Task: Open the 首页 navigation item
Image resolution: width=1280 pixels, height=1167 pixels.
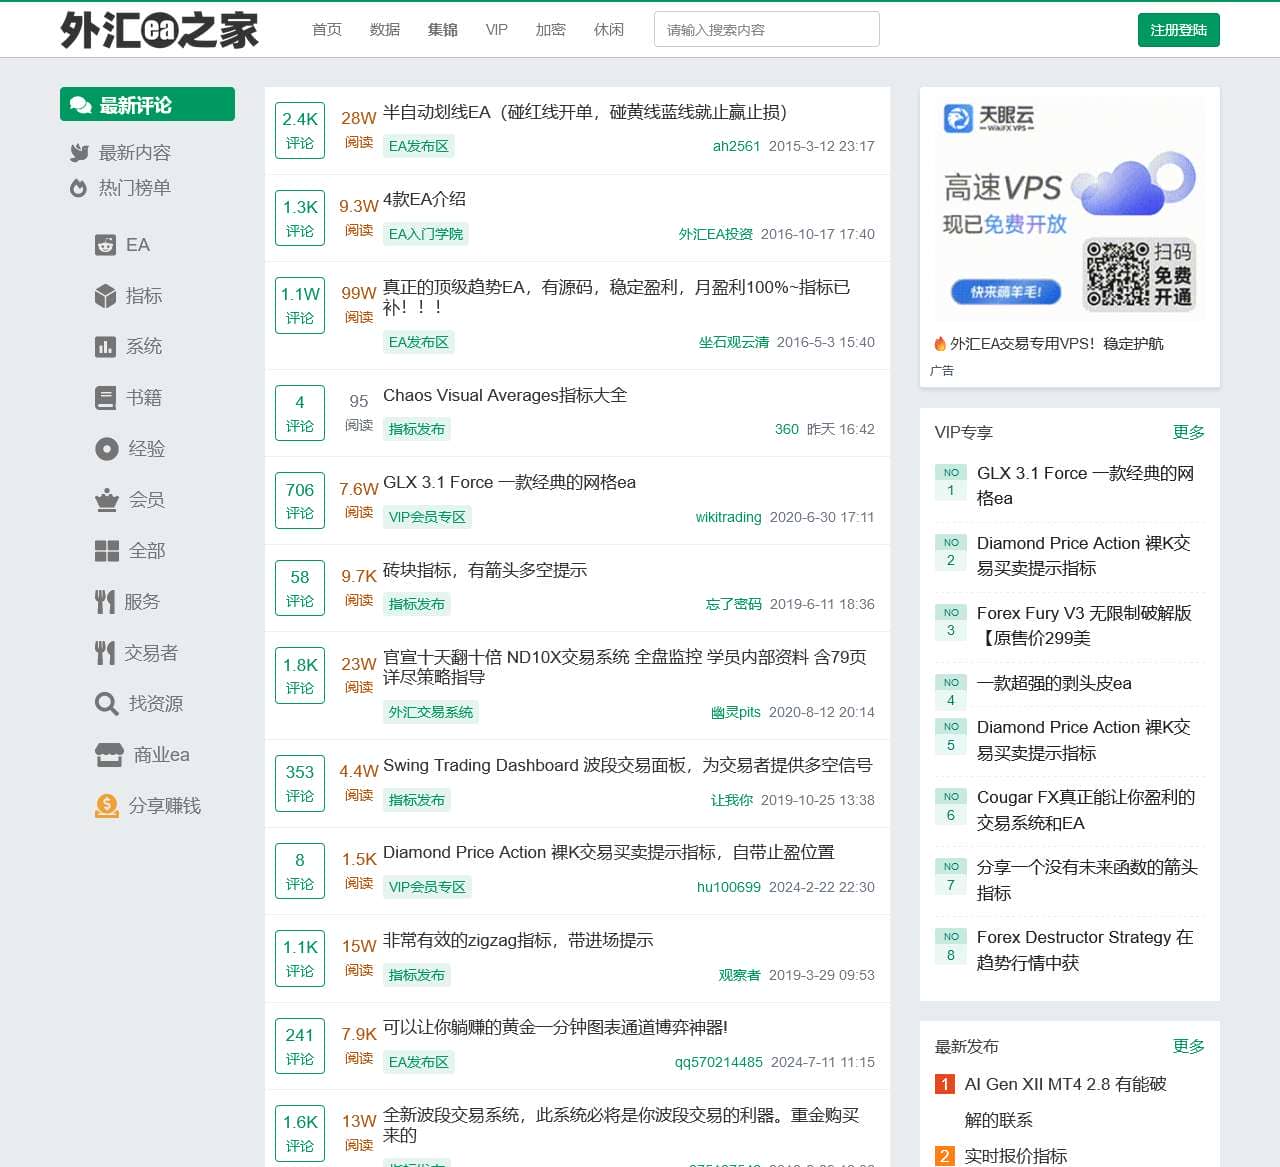Action: click(327, 30)
